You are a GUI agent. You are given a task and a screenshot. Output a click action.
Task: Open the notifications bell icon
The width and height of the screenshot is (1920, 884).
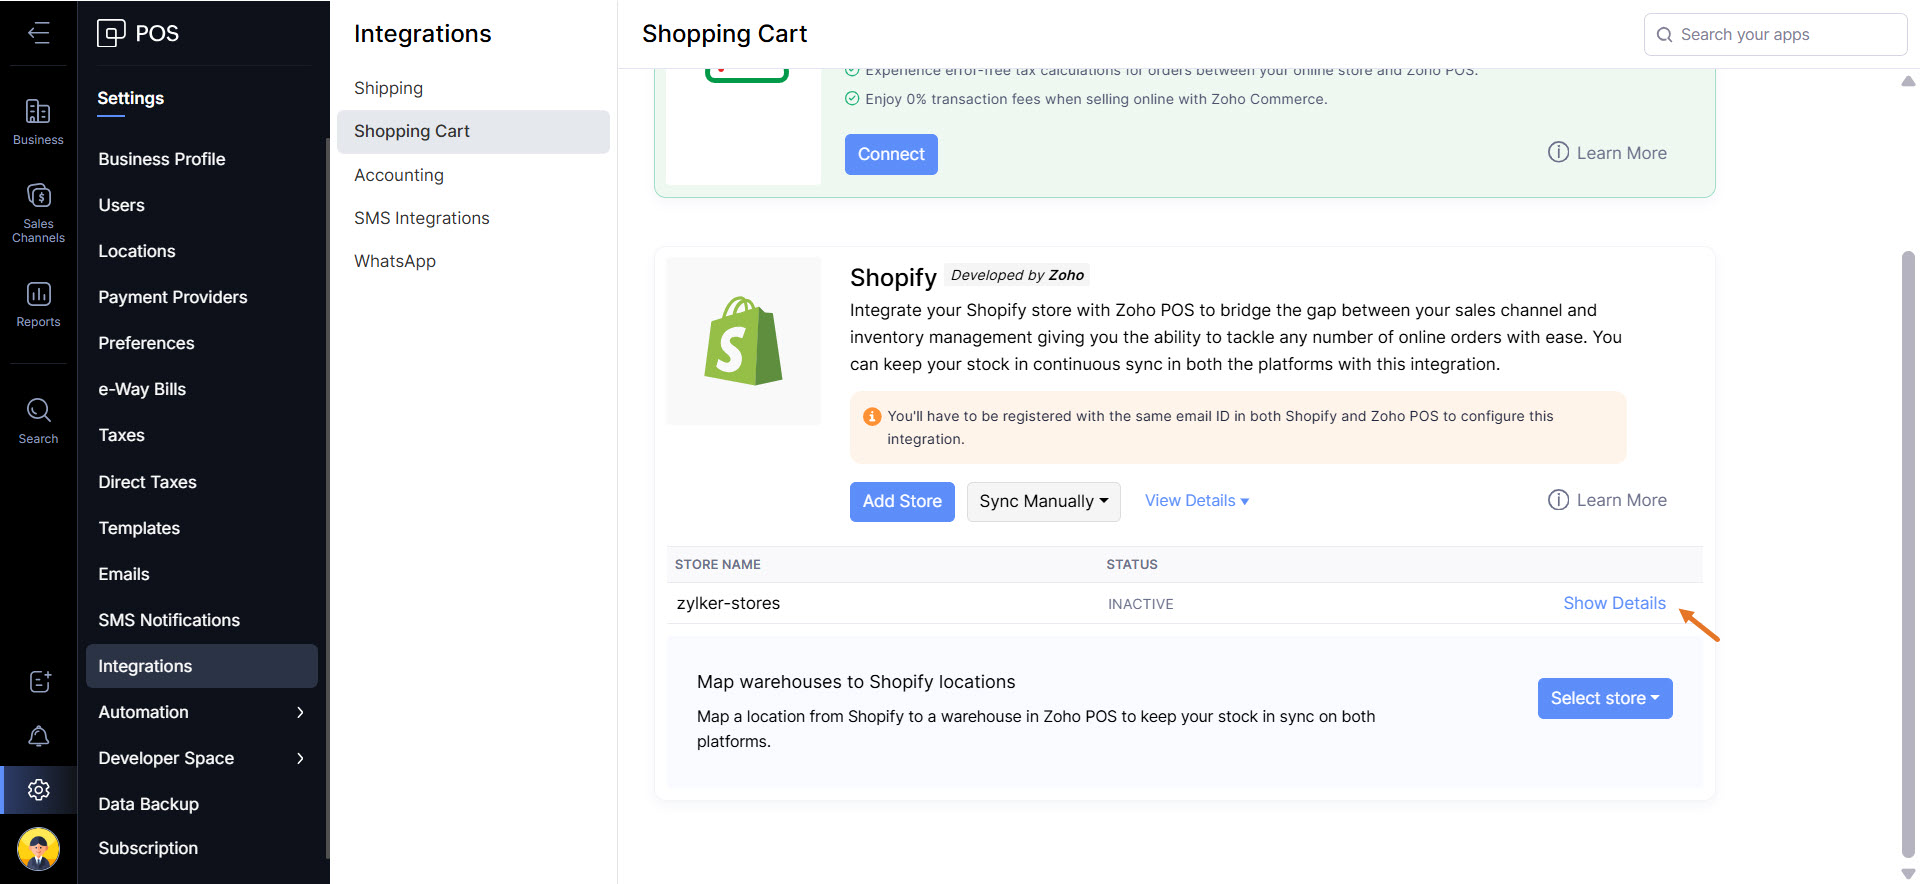click(x=38, y=736)
